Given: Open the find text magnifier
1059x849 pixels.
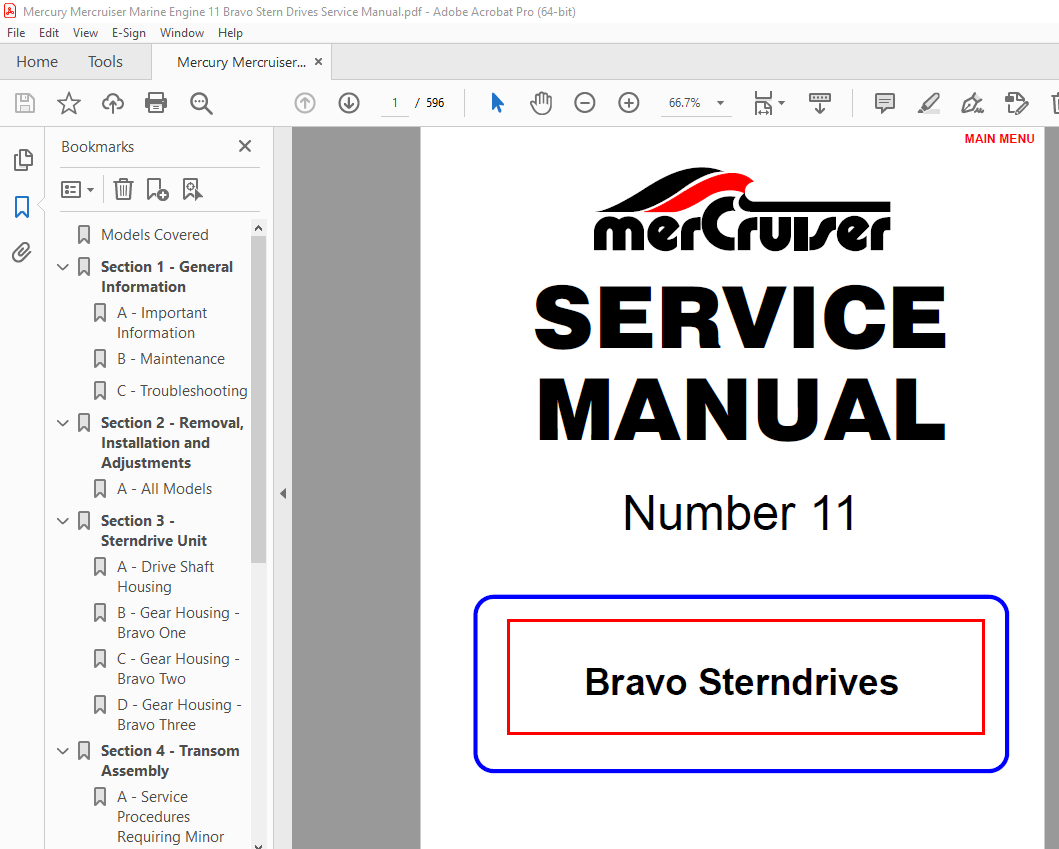Looking at the screenshot, I should [201, 103].
